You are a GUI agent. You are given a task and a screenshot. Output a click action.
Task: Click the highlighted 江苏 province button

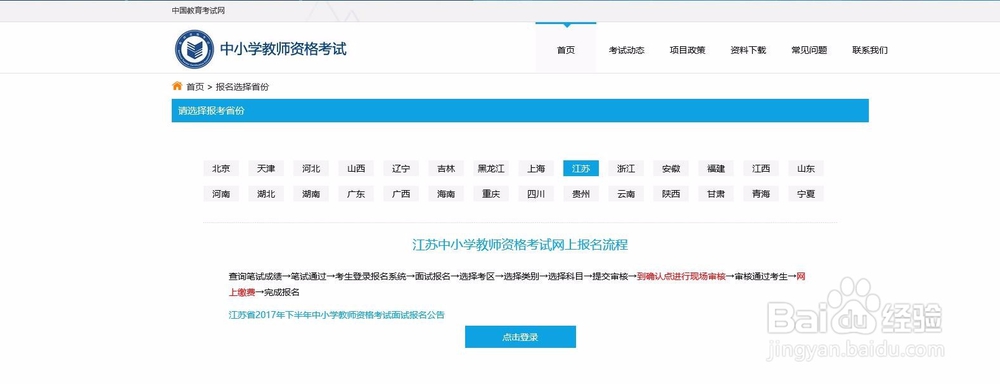pyautogui.click(x=581, y=168)
